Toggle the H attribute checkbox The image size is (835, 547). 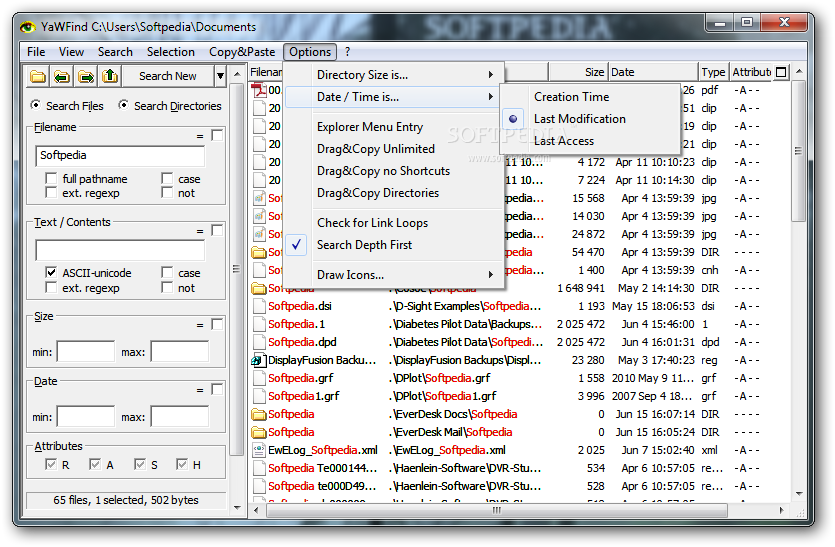click(x=182, y=464)
